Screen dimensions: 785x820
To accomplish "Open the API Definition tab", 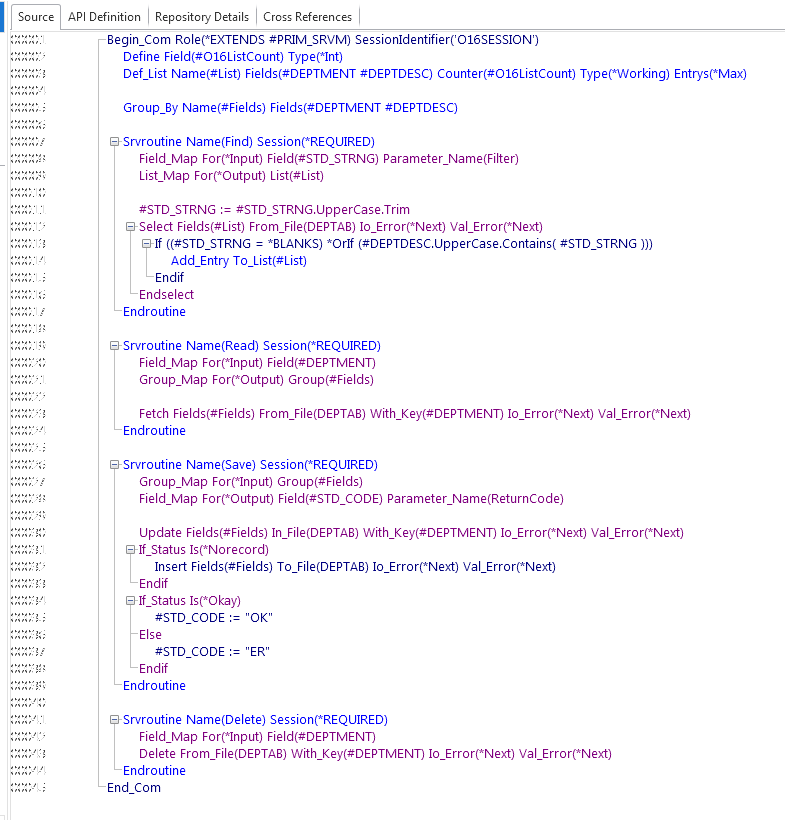I will pos(104,17).
